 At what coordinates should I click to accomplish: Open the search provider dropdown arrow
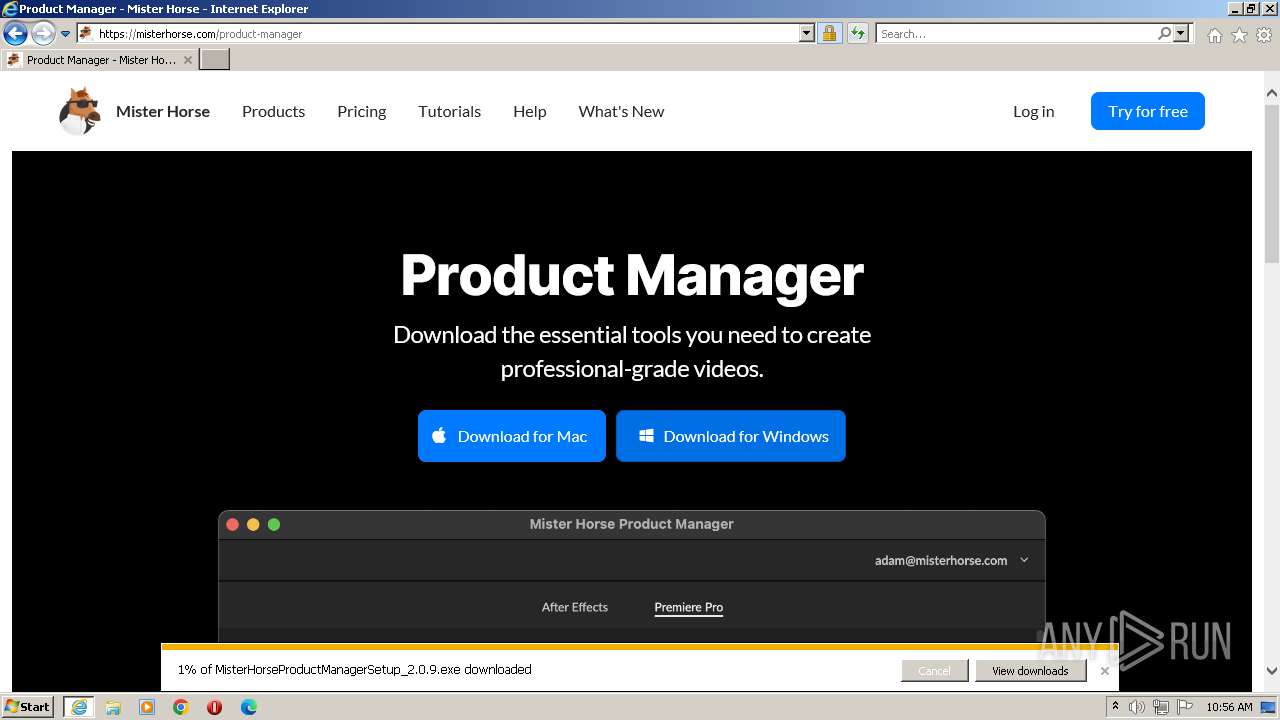point(1181,34)
